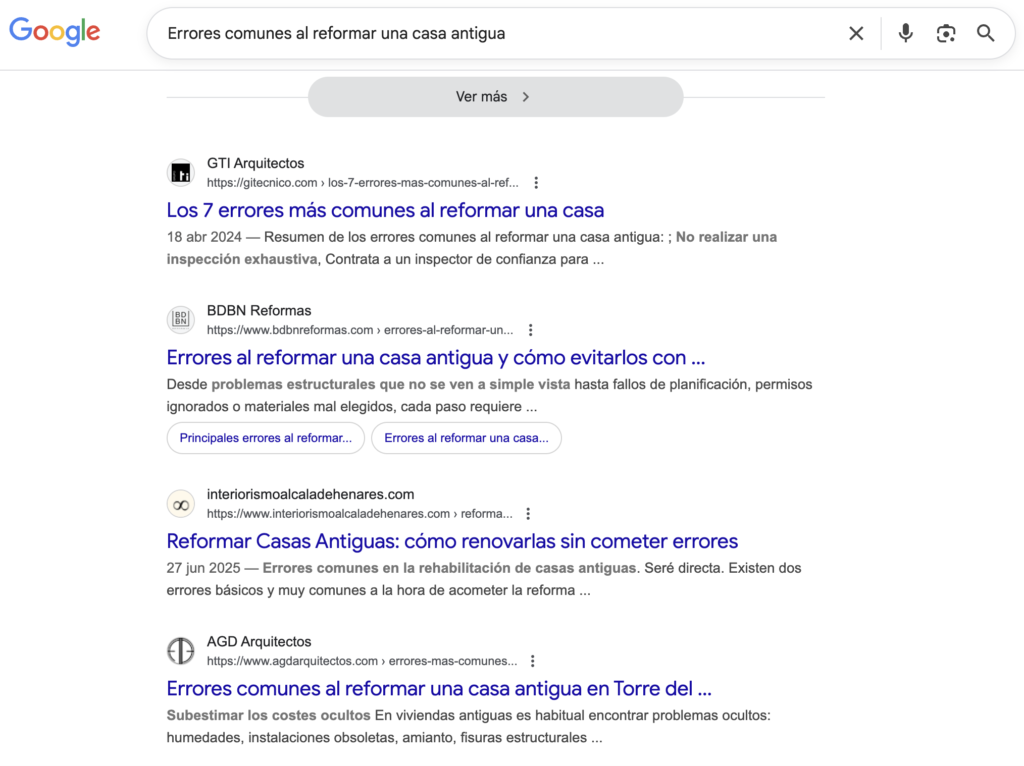Click the interiorismoalcaladehenares.com infinity favicon
The width and height of the screenshot is (1024, 766).
180,503
